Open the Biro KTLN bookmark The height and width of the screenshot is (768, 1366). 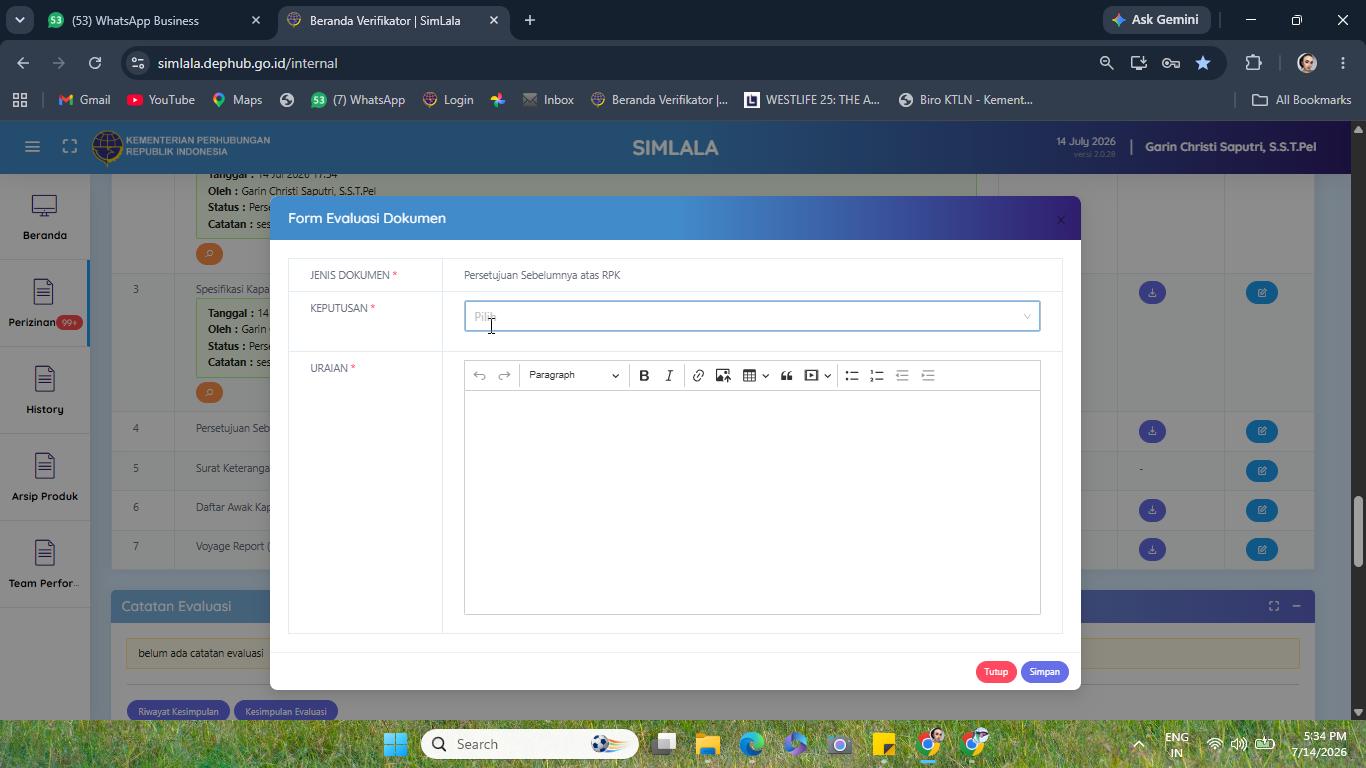pyautogui.click(x=965, y=100)
